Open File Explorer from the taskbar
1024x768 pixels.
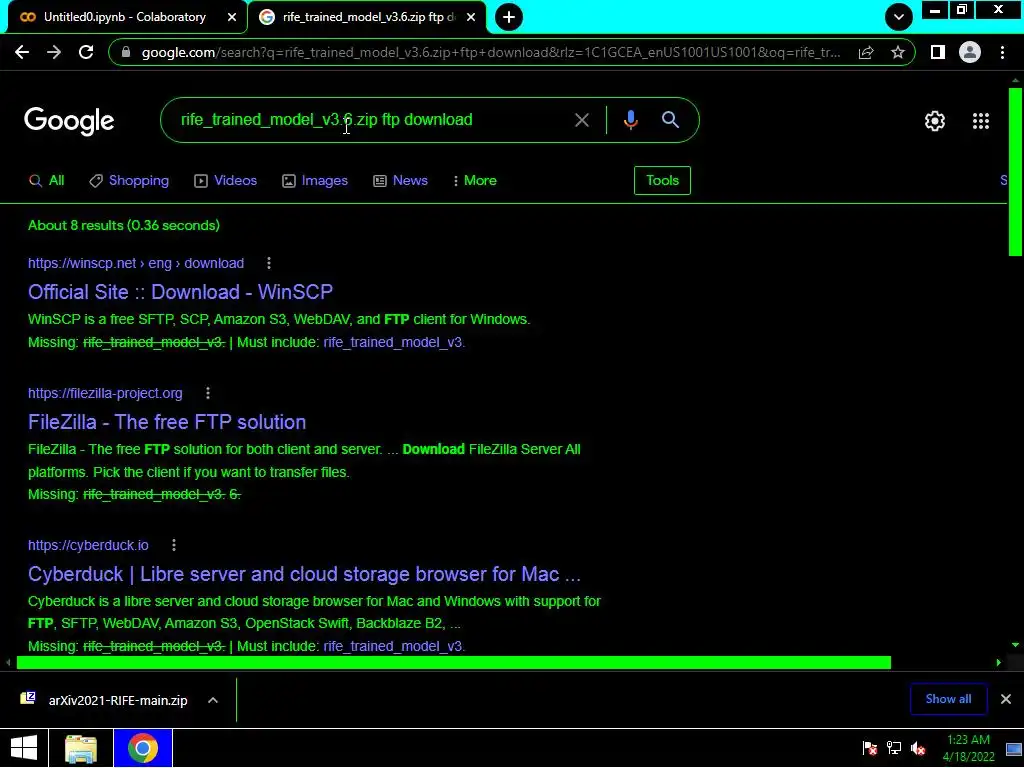(x=81, y=748)
